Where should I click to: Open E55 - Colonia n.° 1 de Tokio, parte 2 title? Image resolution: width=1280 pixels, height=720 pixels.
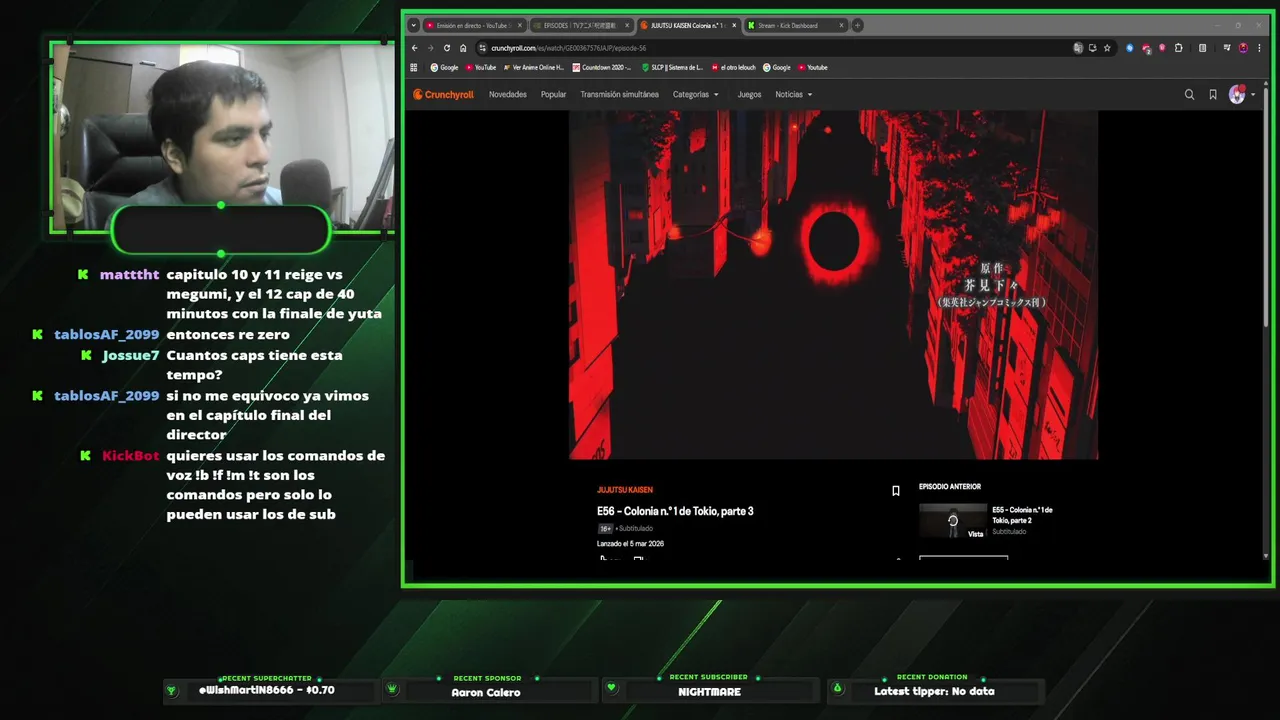pyautogui.click(x=1022, y=515)
